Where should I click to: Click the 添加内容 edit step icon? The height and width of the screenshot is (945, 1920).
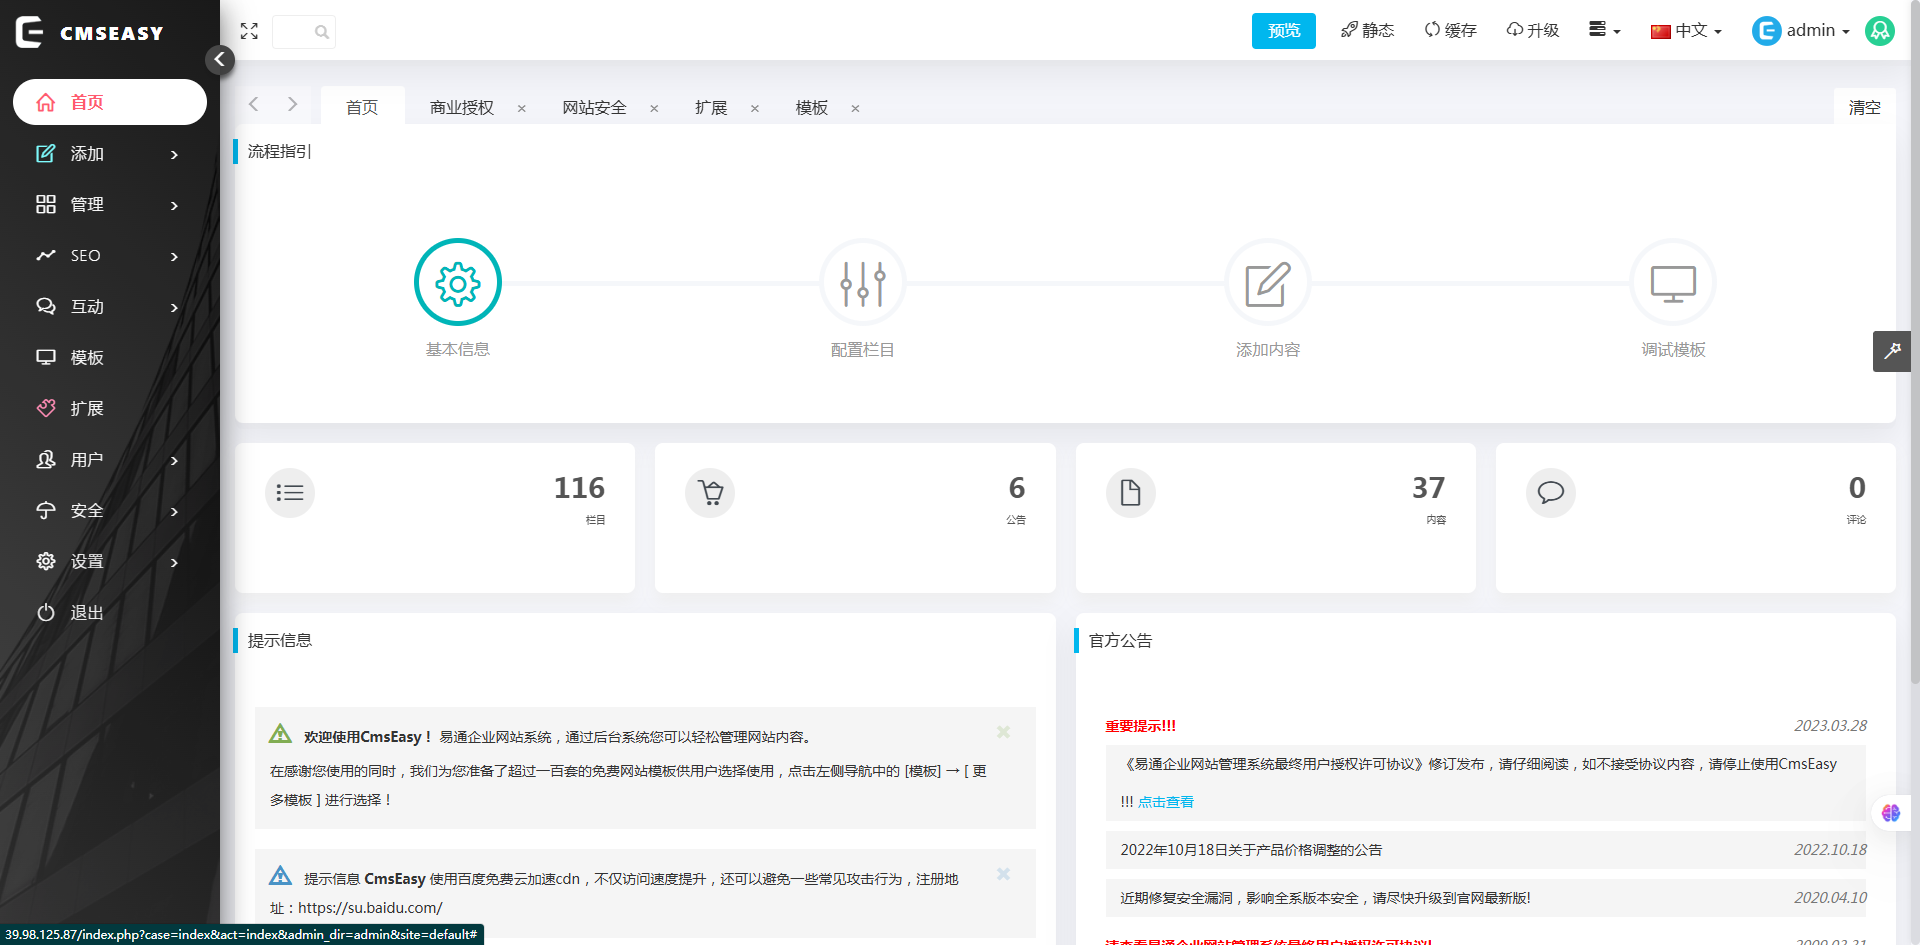tap(1267, 284)
